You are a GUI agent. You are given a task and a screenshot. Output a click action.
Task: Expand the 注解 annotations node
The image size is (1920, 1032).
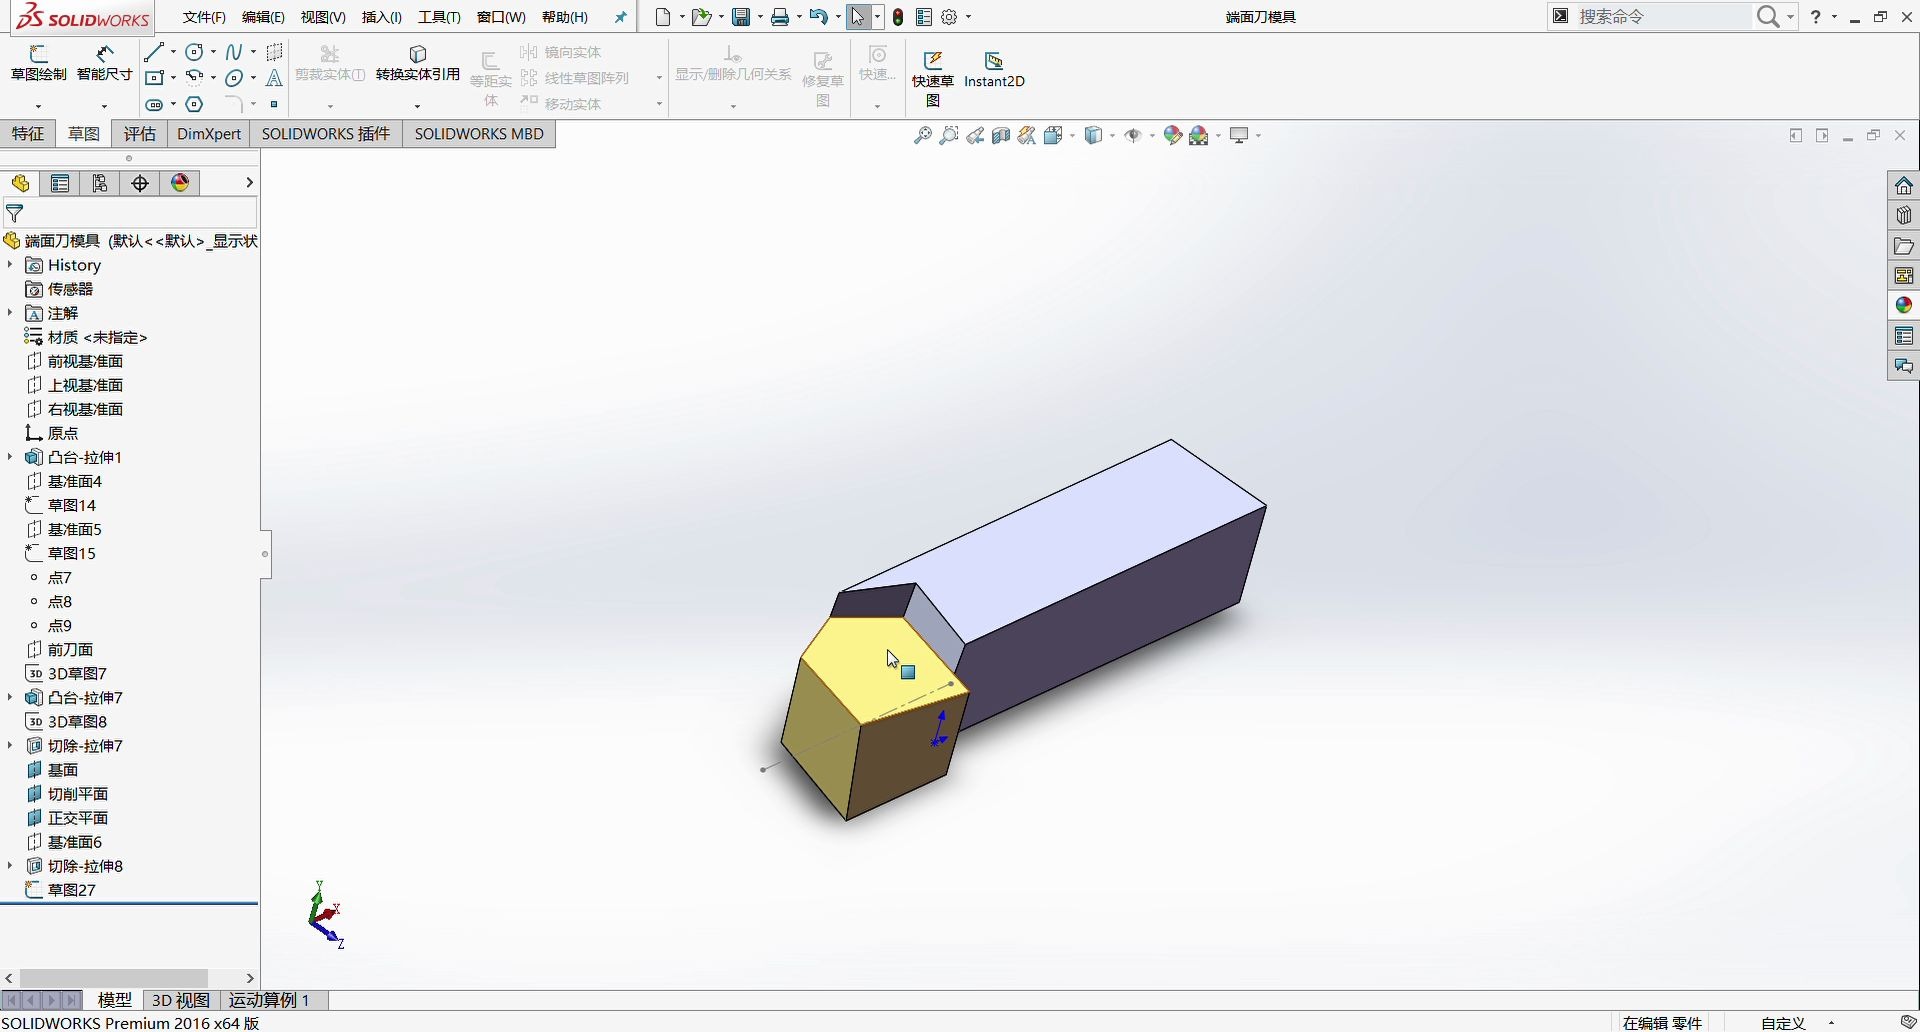[x=10, y=313]
